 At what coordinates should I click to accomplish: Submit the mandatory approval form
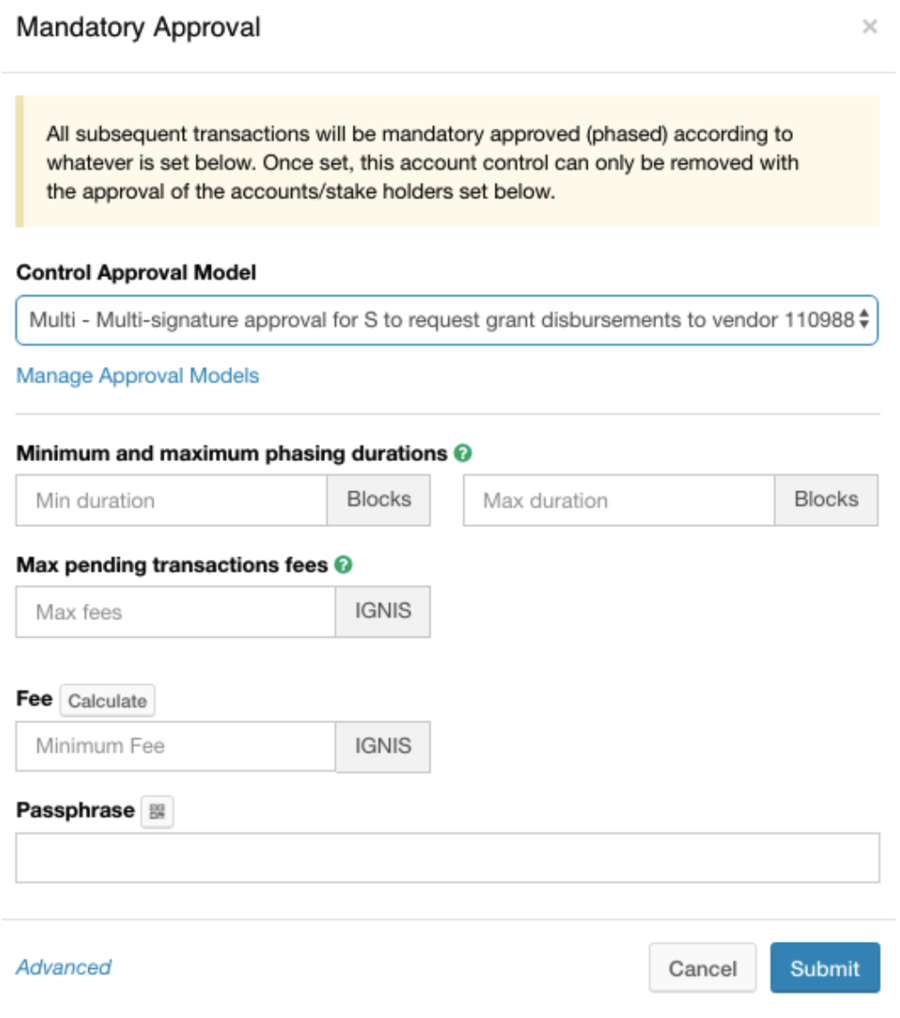tap(825, 967)
